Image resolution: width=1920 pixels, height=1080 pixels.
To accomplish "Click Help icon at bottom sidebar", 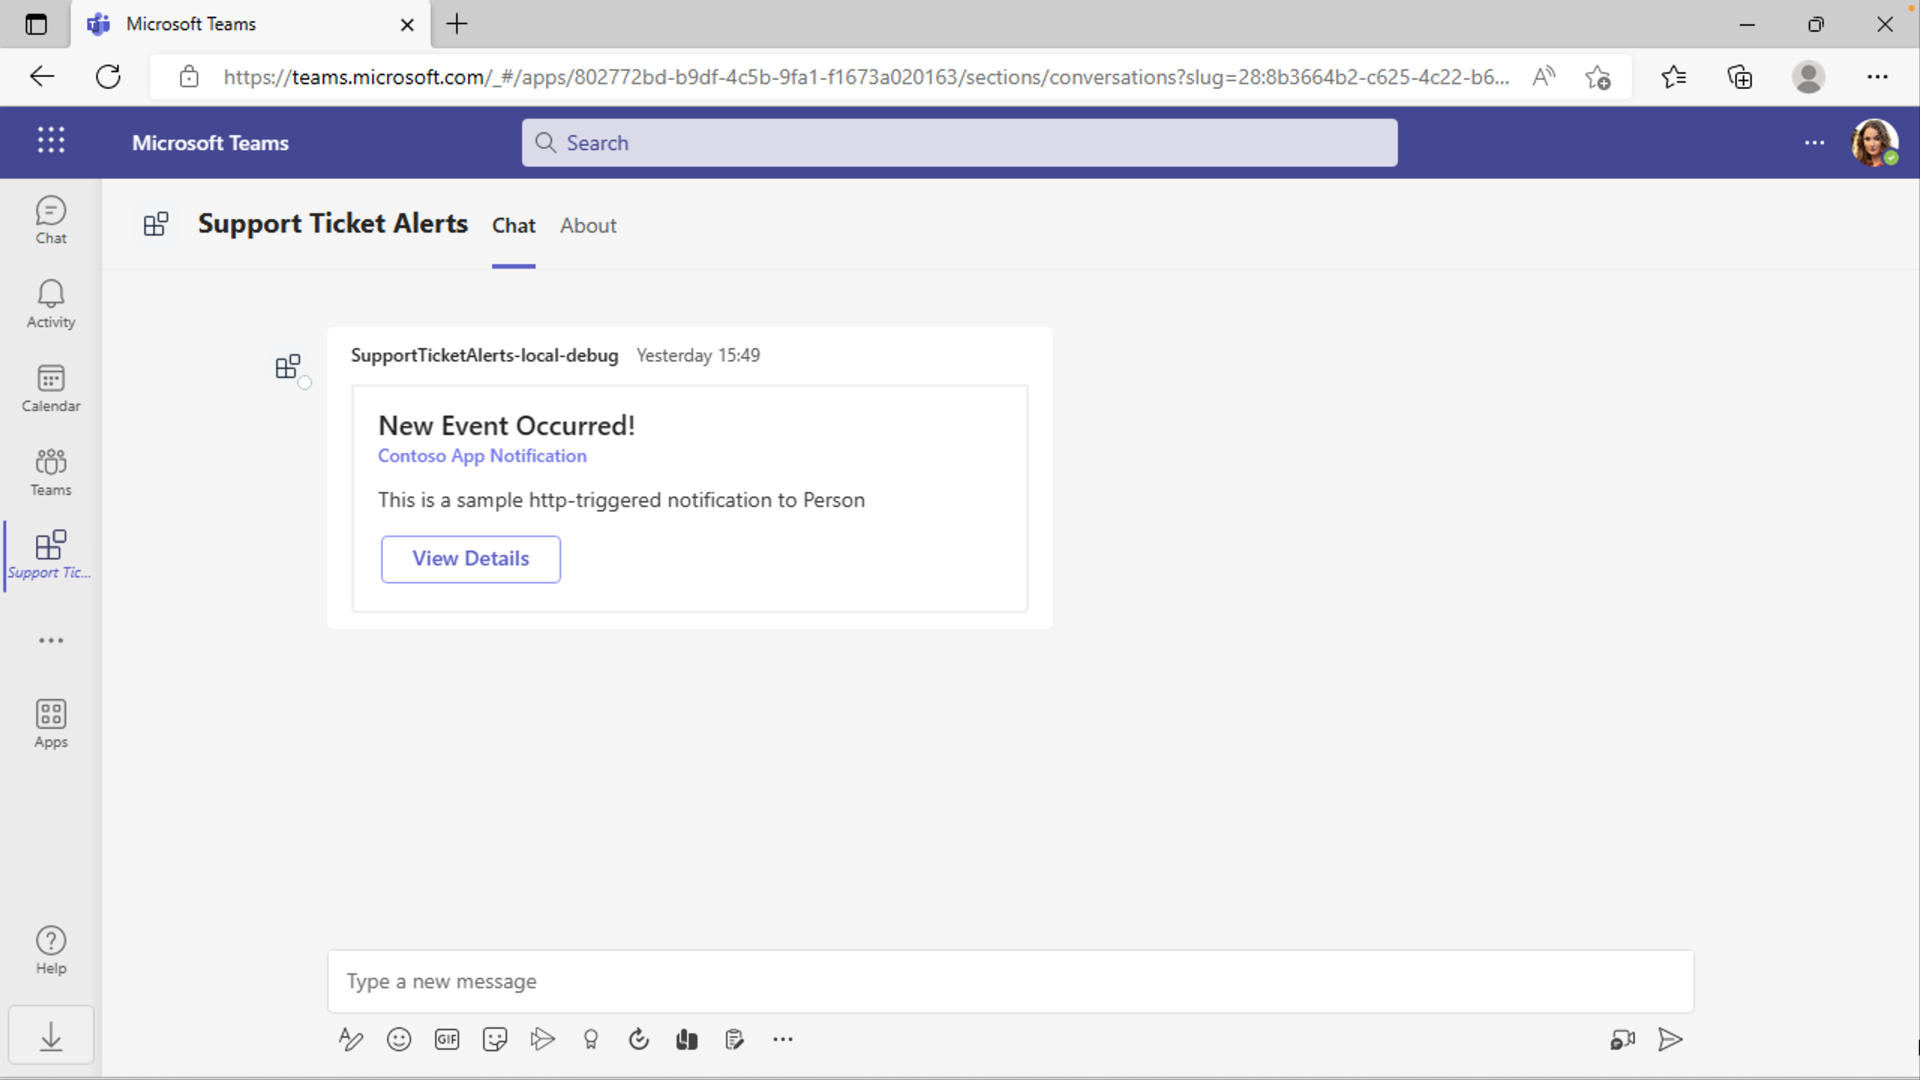I will [51, 949].
